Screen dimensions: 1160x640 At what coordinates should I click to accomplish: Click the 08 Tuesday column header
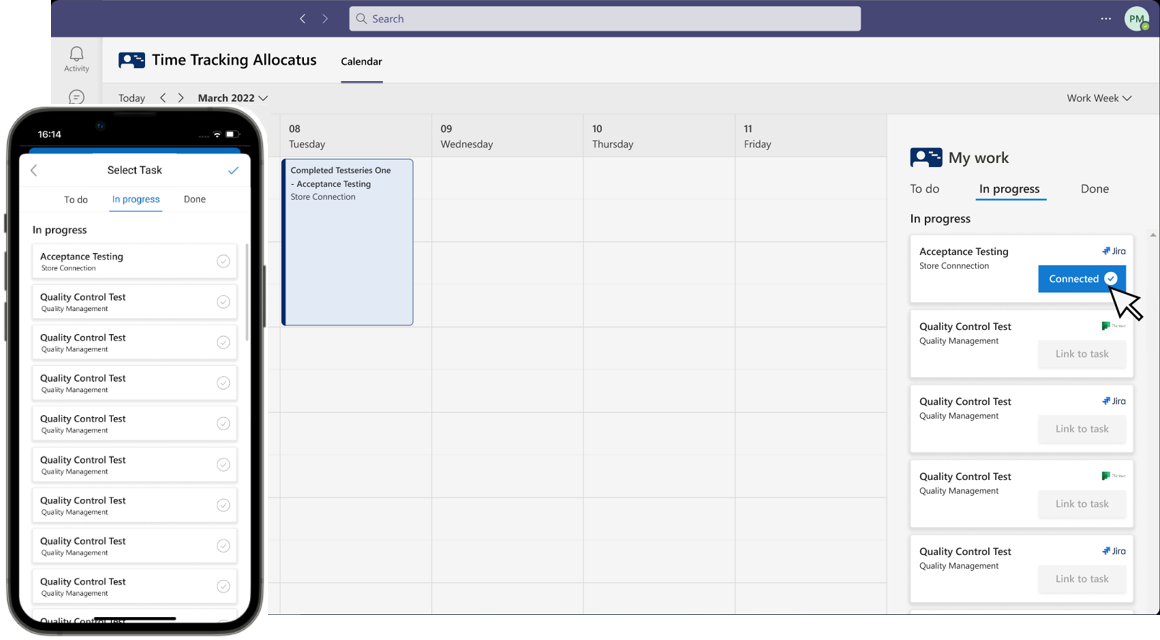355,136
